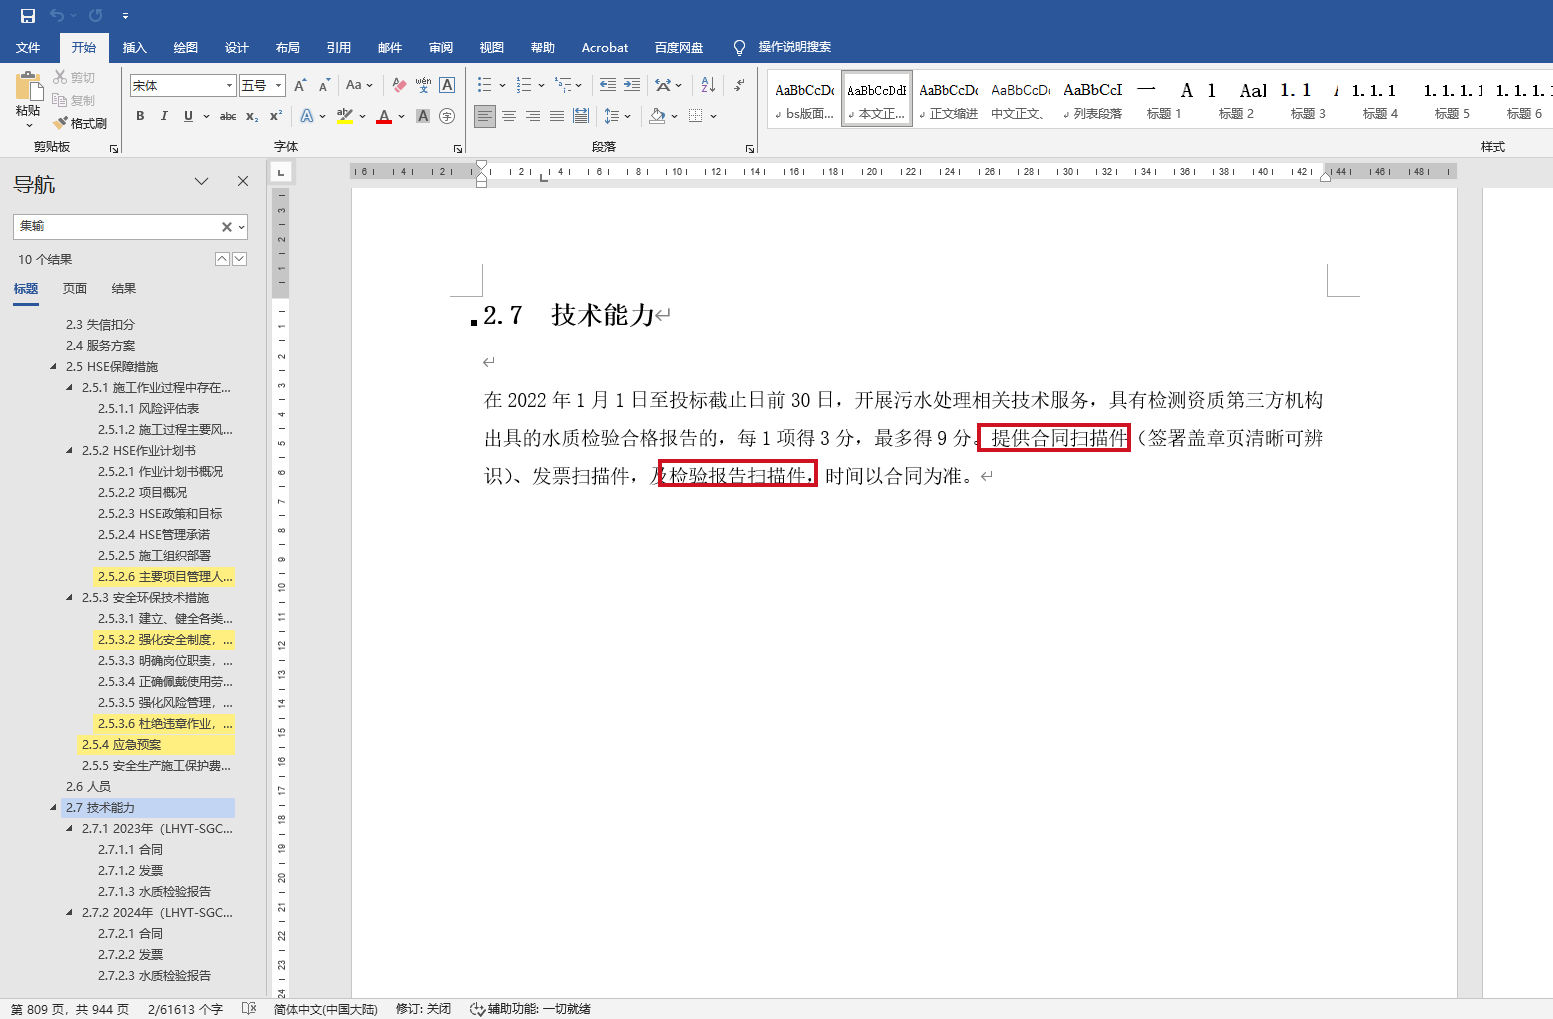The width and height of the screenshot is (1553, 1019).
Task: Justify the paragraph text
Action: pyautogui.click(x=557, y=116)
